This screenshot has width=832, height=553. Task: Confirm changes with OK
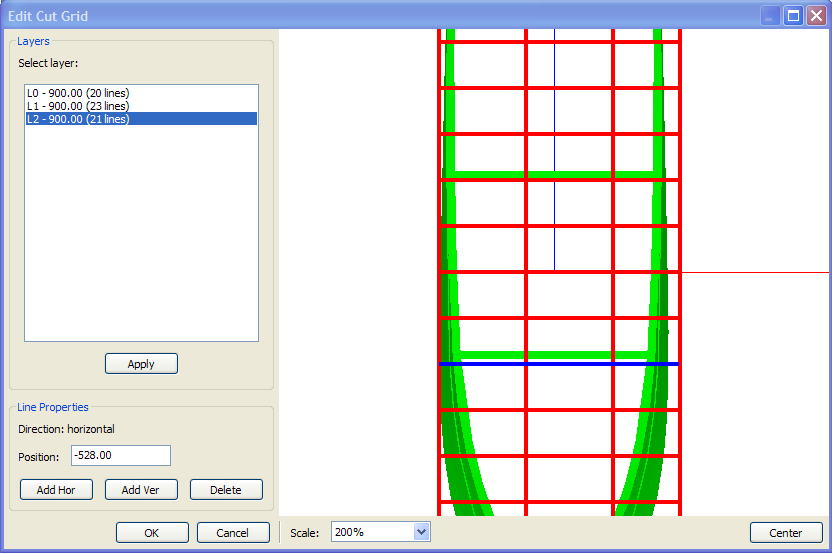coord(152,533)
